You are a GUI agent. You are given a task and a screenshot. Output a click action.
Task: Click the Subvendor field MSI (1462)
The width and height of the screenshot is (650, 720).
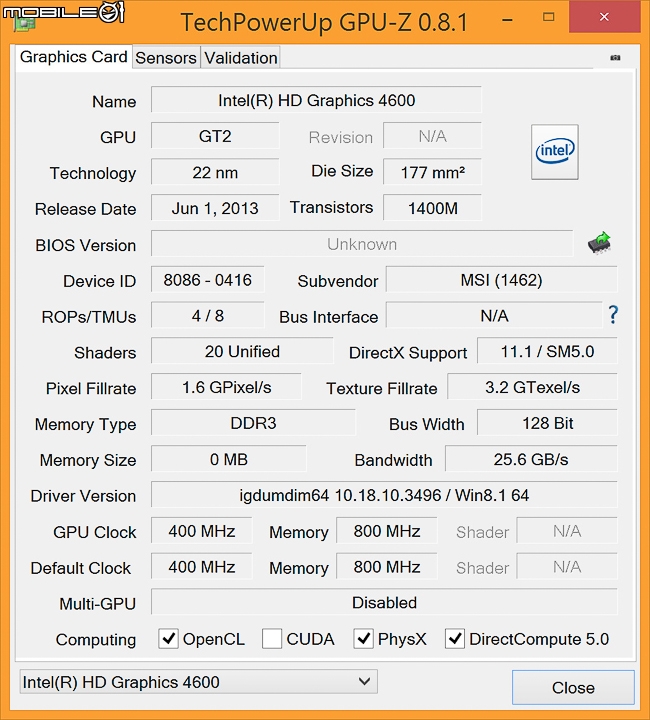tap(501, 280)
